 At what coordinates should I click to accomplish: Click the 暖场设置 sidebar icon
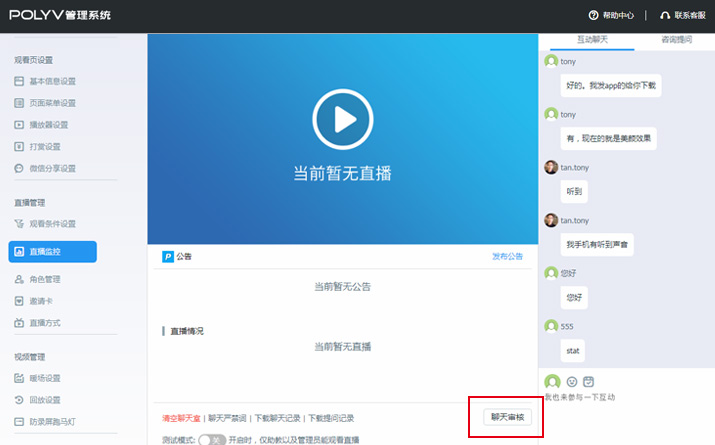click(19, 378)
